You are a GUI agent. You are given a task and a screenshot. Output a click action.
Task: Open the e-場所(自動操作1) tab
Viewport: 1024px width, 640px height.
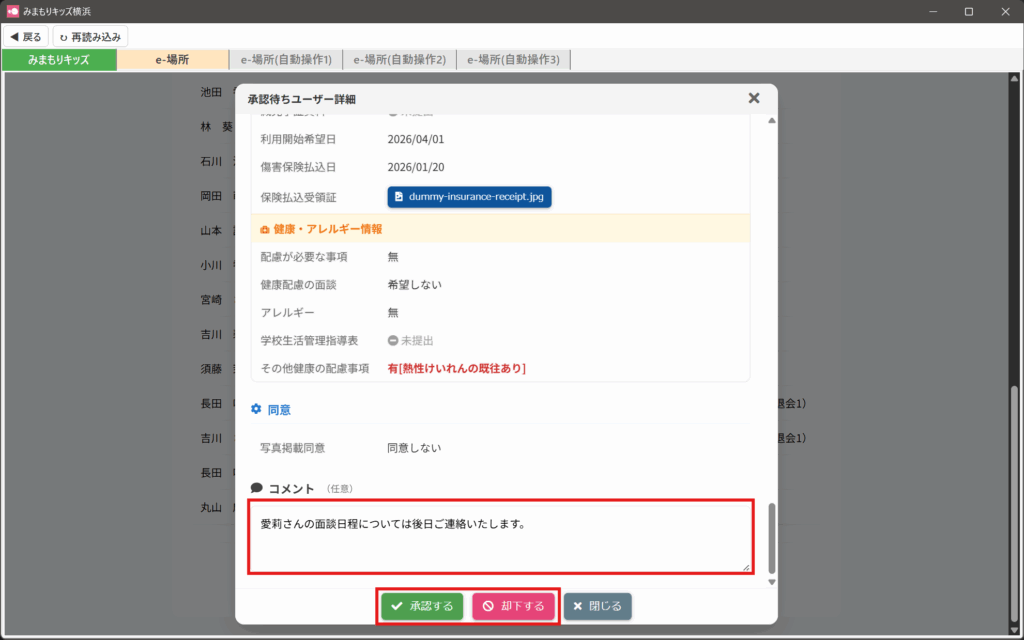(x=286, y=60)
